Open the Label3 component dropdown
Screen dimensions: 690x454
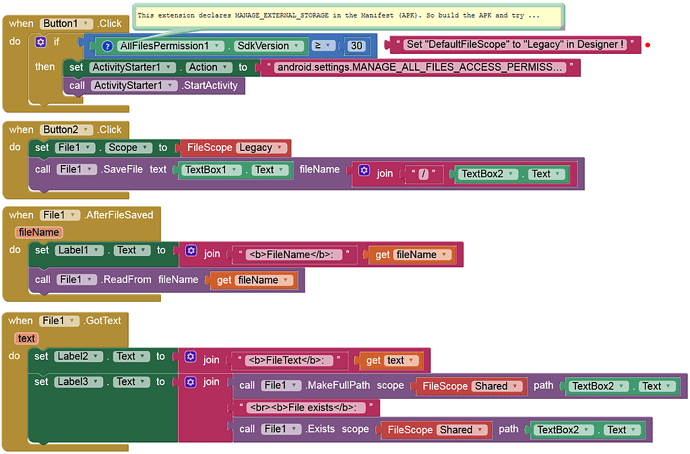[79, 382]
